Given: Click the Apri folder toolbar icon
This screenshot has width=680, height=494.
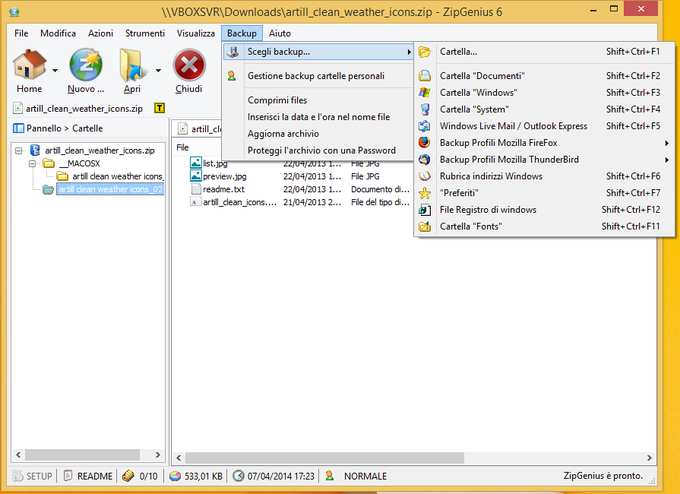Looking at the screenshot, I should (133, 65).
